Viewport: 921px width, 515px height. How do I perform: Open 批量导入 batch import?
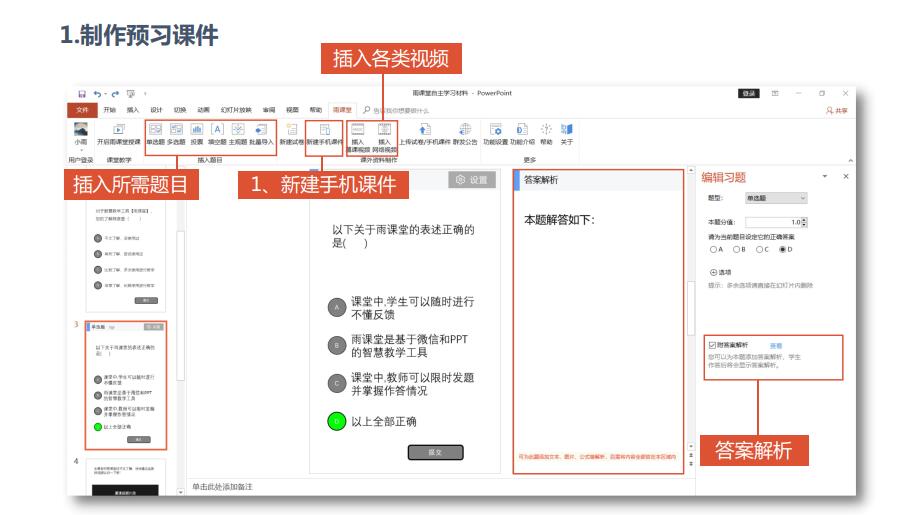[x=261, y=134]
